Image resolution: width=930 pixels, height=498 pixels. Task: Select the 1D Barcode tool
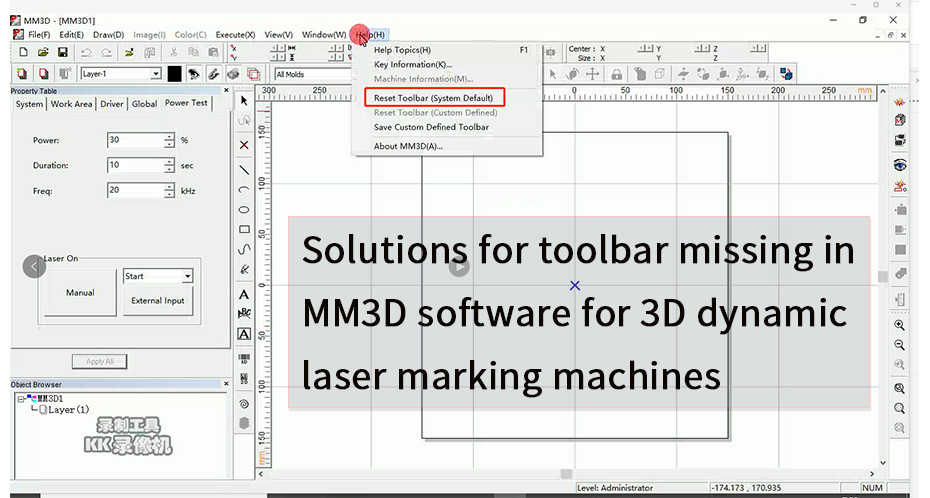tap(244, 359)
